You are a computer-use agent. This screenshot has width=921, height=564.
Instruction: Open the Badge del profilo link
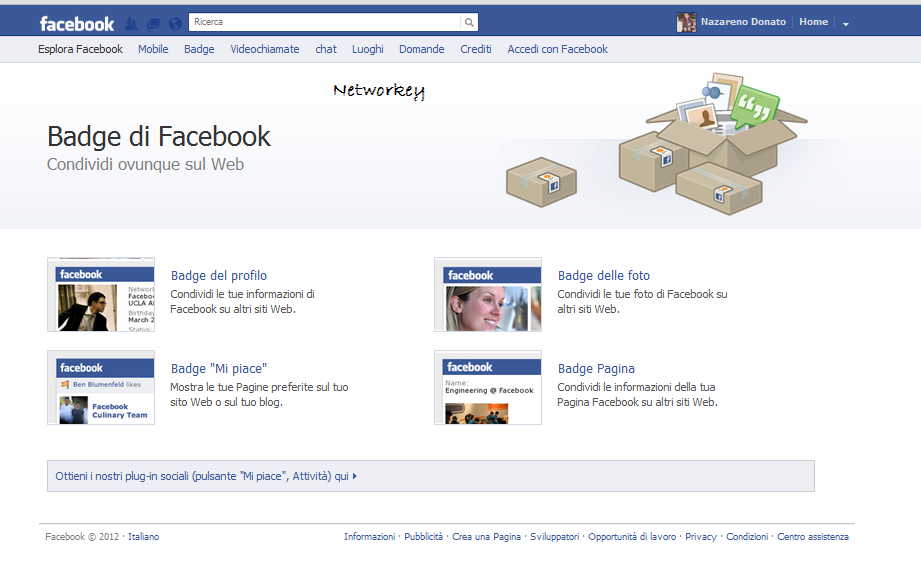click(x=219, y=276)
